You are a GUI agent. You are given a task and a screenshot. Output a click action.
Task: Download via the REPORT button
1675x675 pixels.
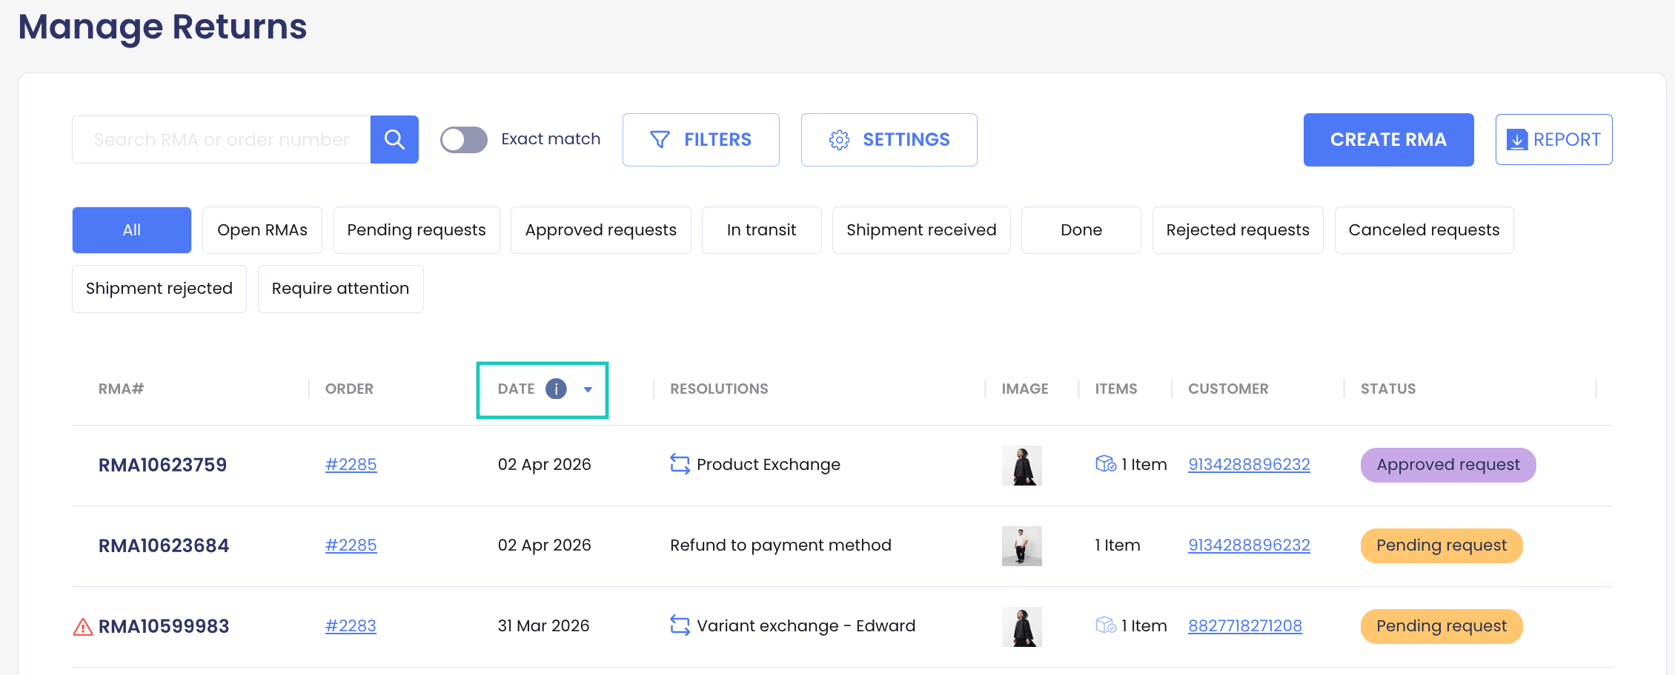tap(1554, 140)
